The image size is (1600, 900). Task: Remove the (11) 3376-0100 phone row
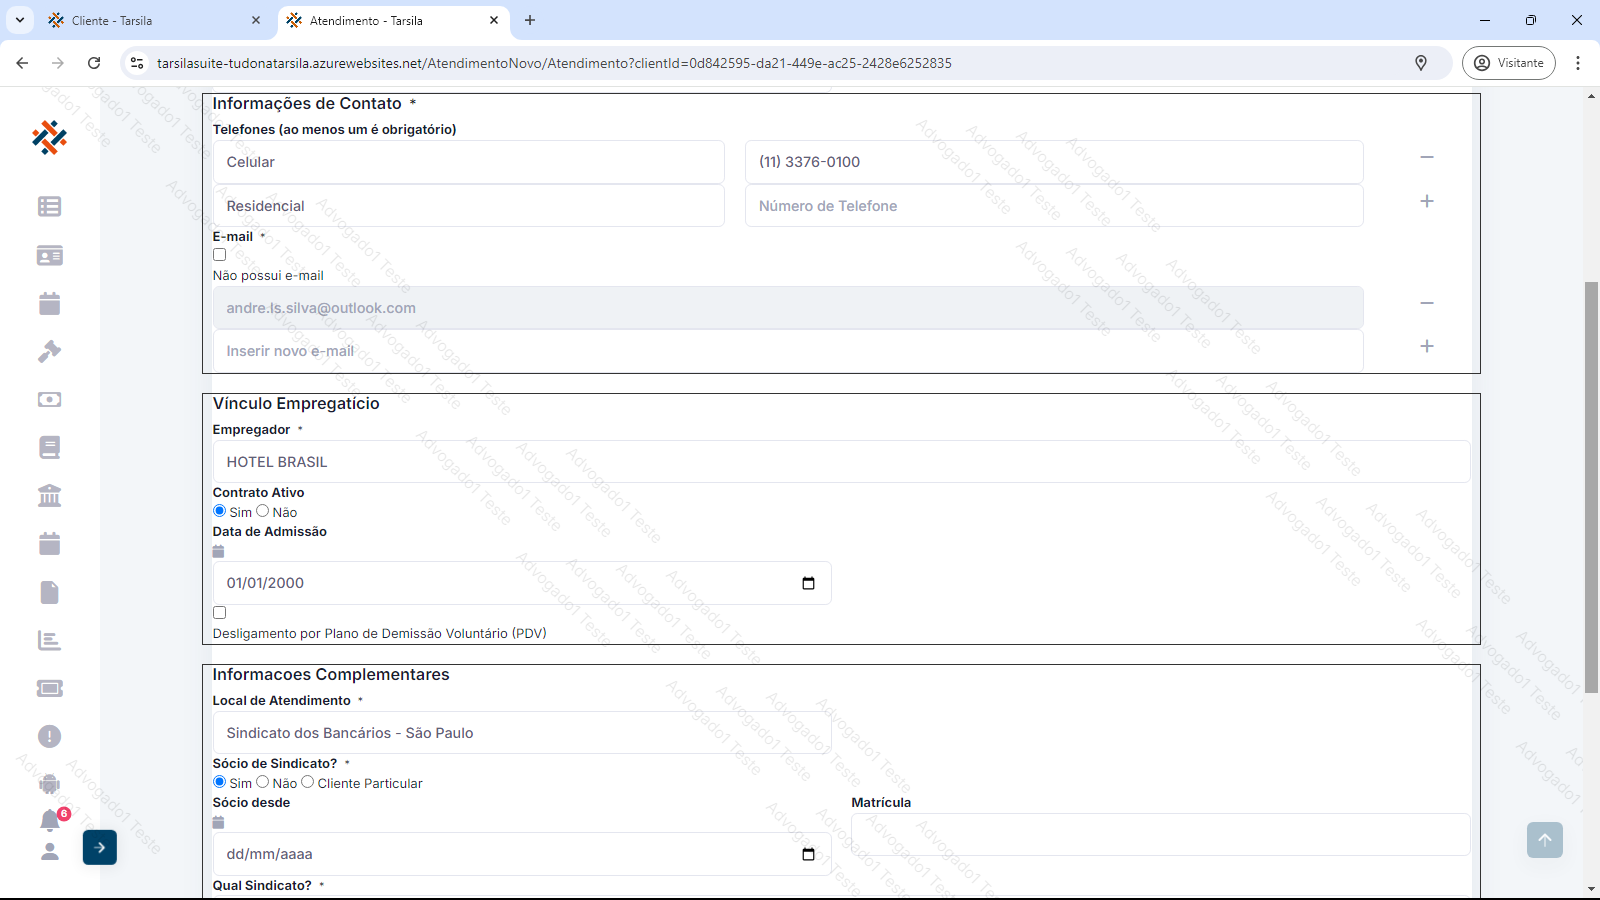1427,157
